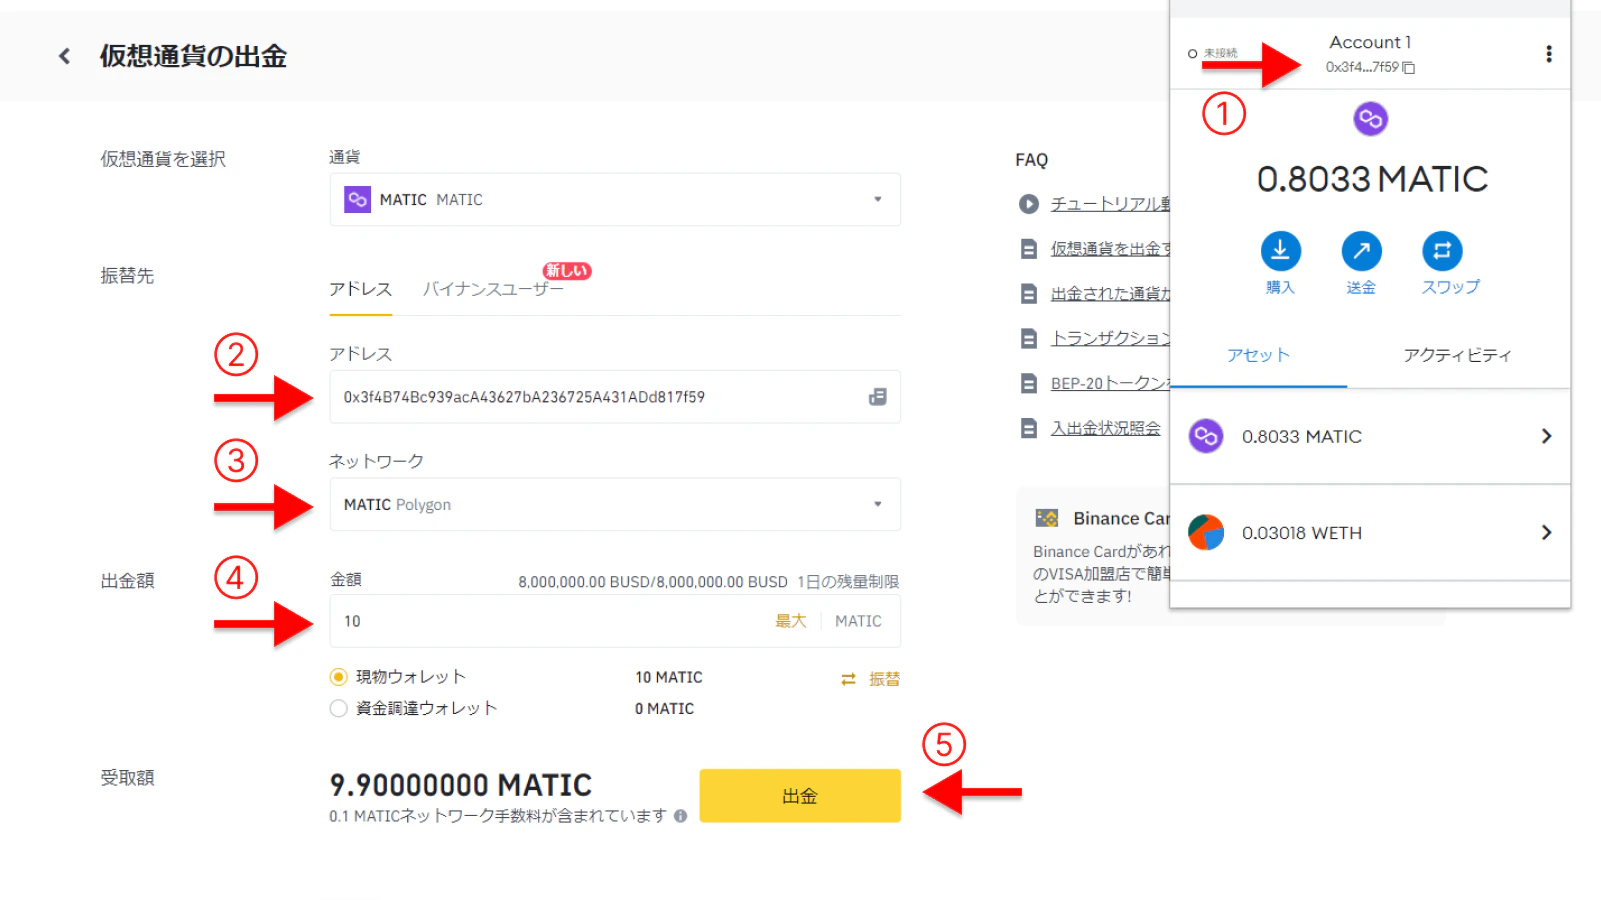Open the currency dropdown showing MATIC
The image size is (1601, 900).
tap(615, 200)
